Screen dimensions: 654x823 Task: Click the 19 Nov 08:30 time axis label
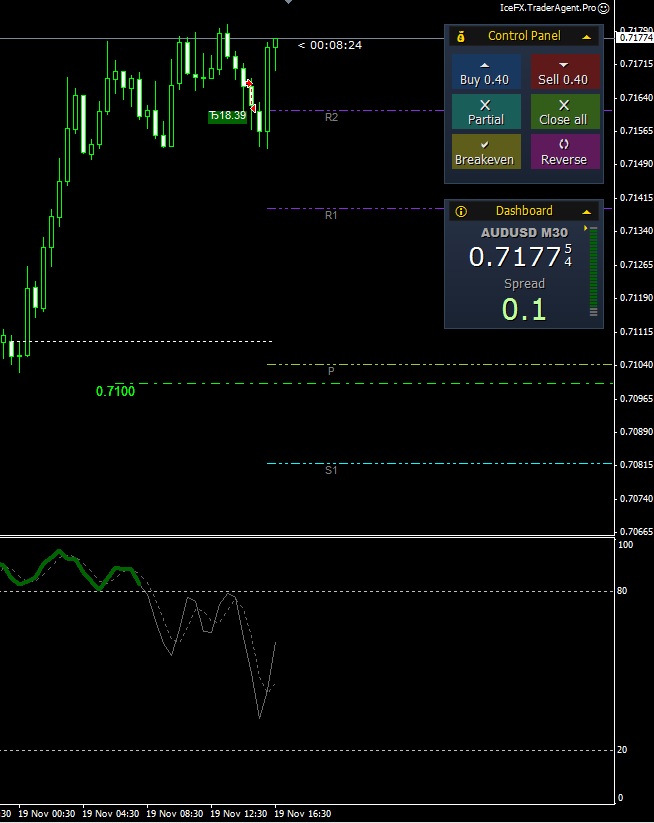(x=175, y=814)
